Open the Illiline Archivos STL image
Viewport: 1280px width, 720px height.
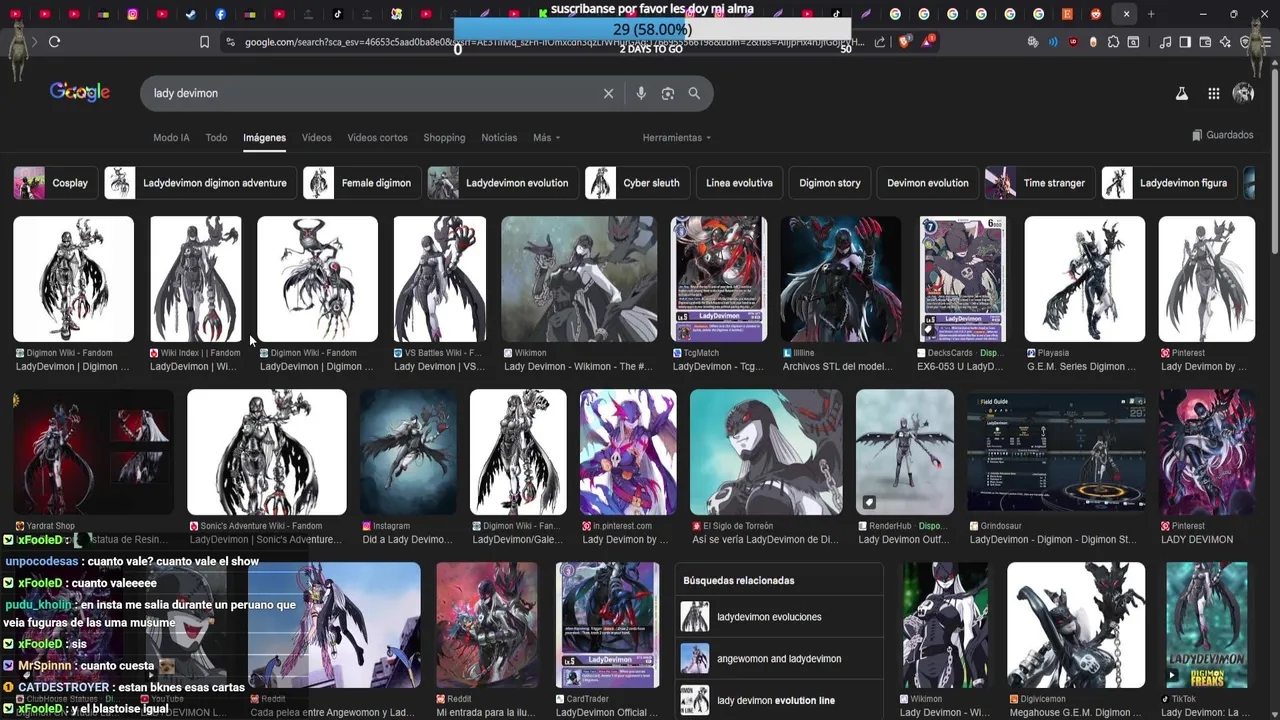[841, 279]
